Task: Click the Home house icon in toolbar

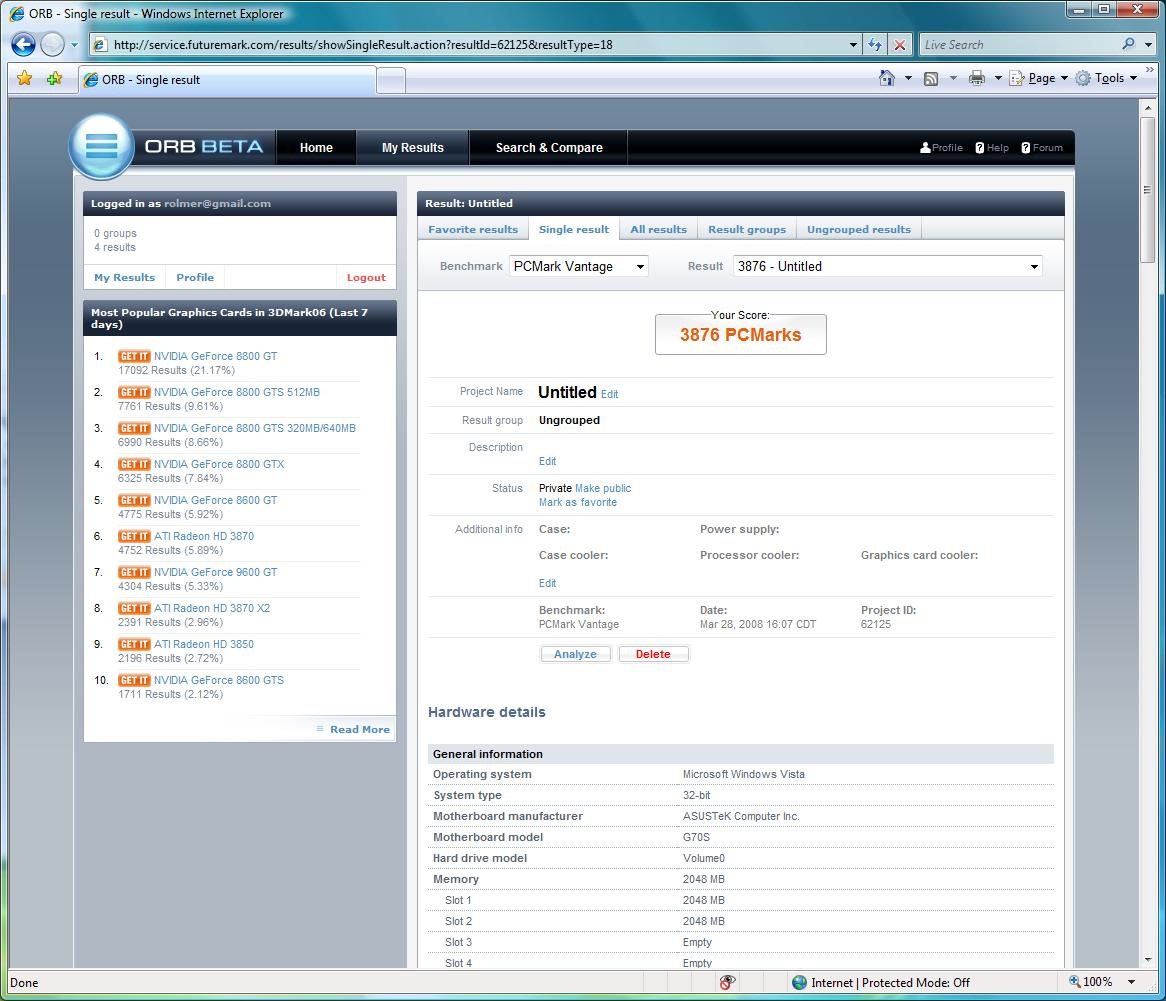Action: [886, 78]
